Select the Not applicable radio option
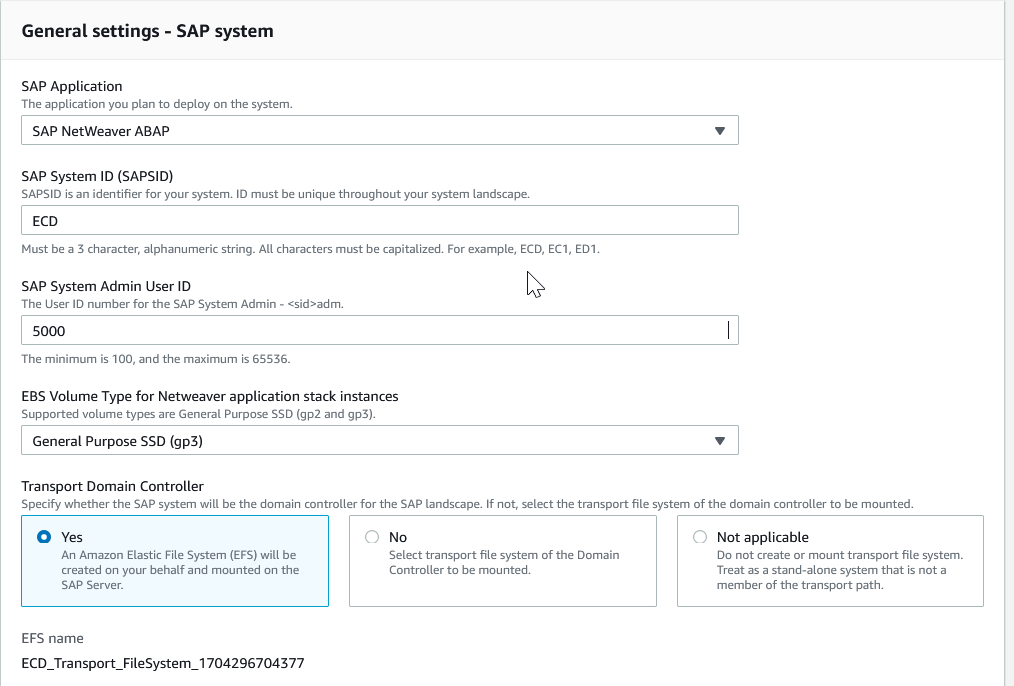Image resolution: width=1014 pixels, height=686 pixels. [x=700, y=537]
